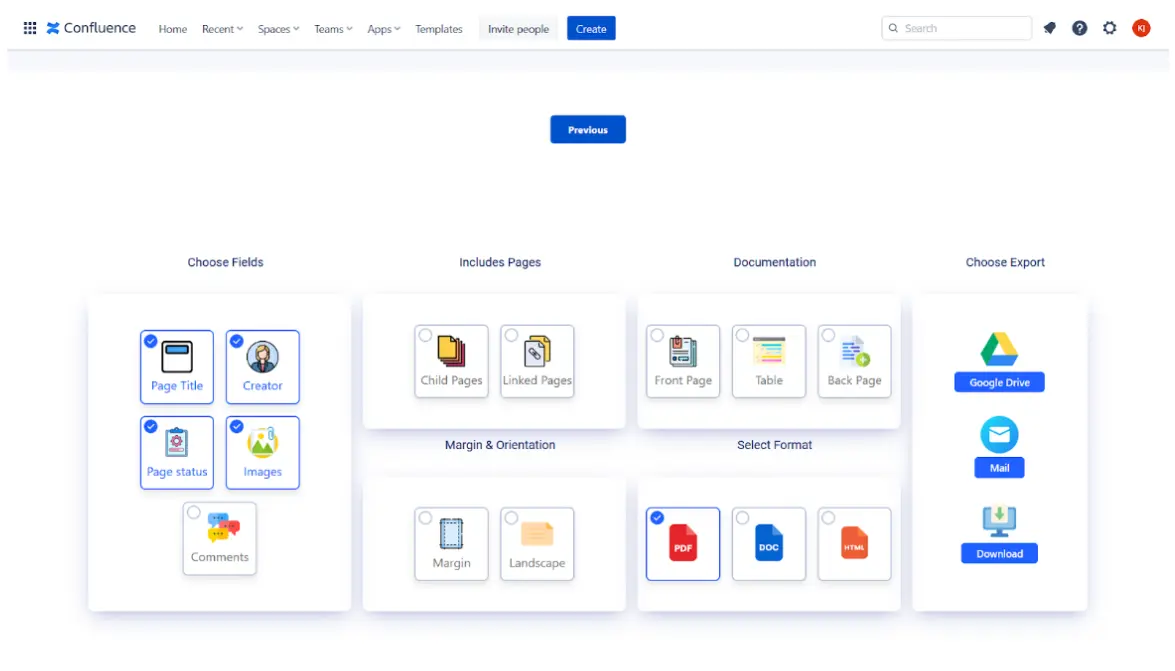Screen dimensions: 1175x671
Task: Expand the Spaces dropdown menu
Action: [x=278, y=29]
